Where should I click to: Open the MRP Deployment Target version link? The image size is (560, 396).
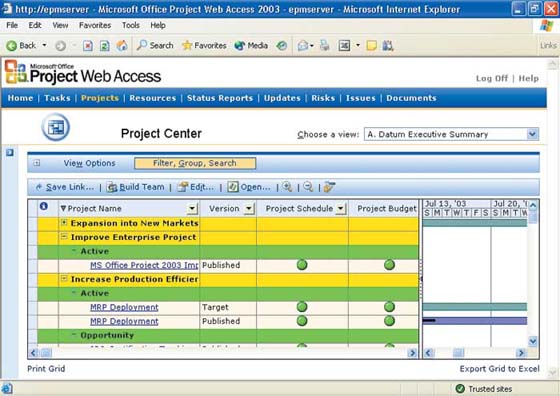point(124,307)
